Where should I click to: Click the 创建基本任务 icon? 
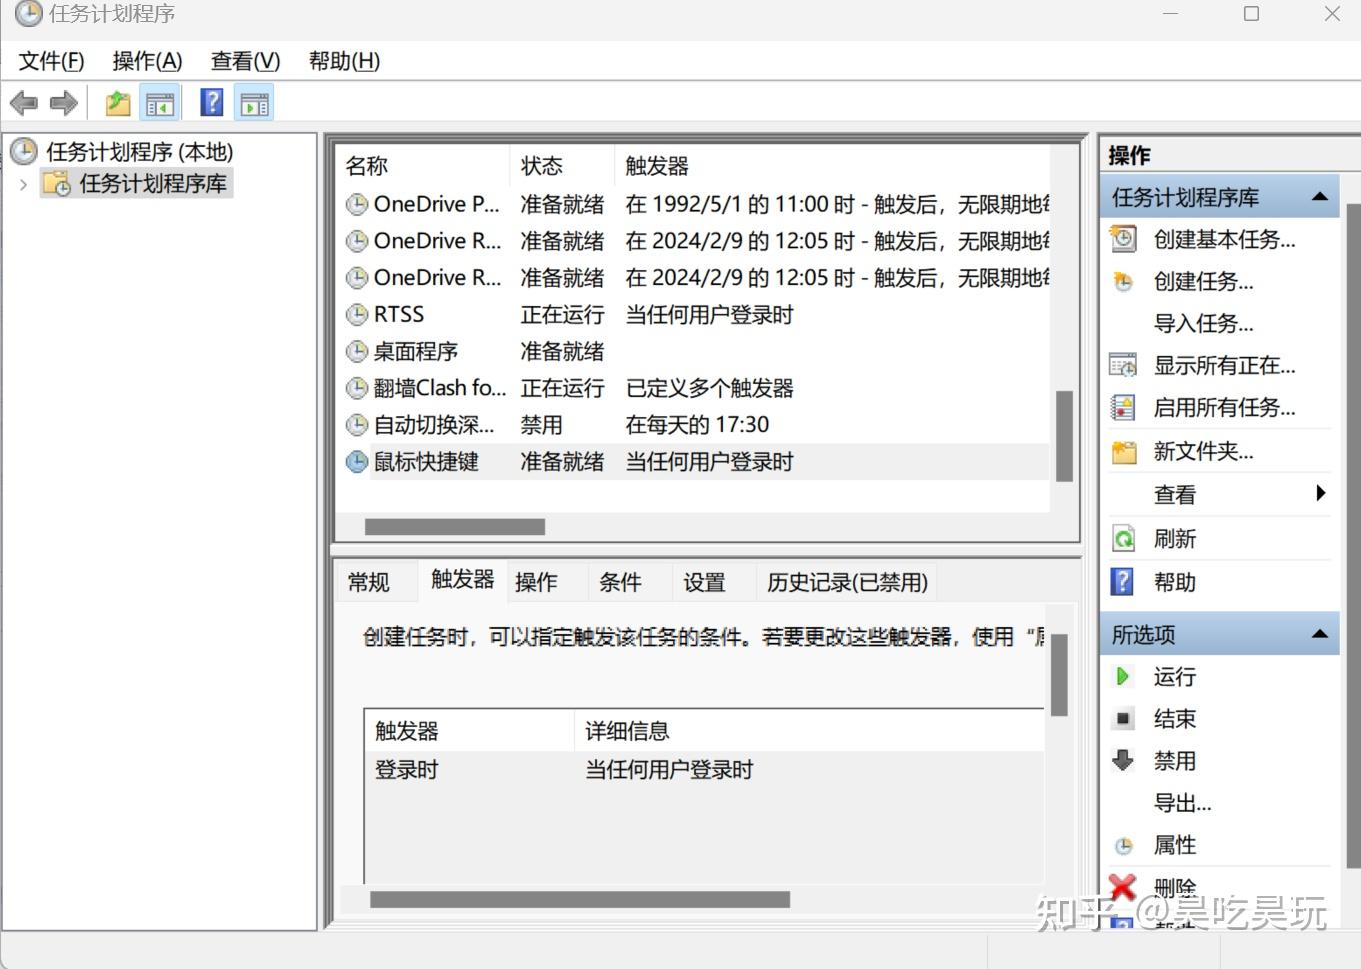pos(1123,239)
